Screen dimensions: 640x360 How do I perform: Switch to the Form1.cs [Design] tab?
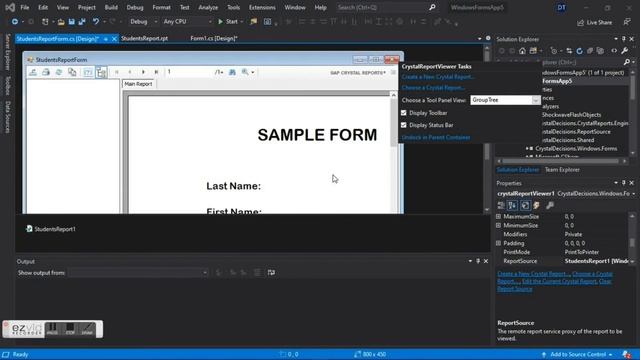[x=214, y=38]
